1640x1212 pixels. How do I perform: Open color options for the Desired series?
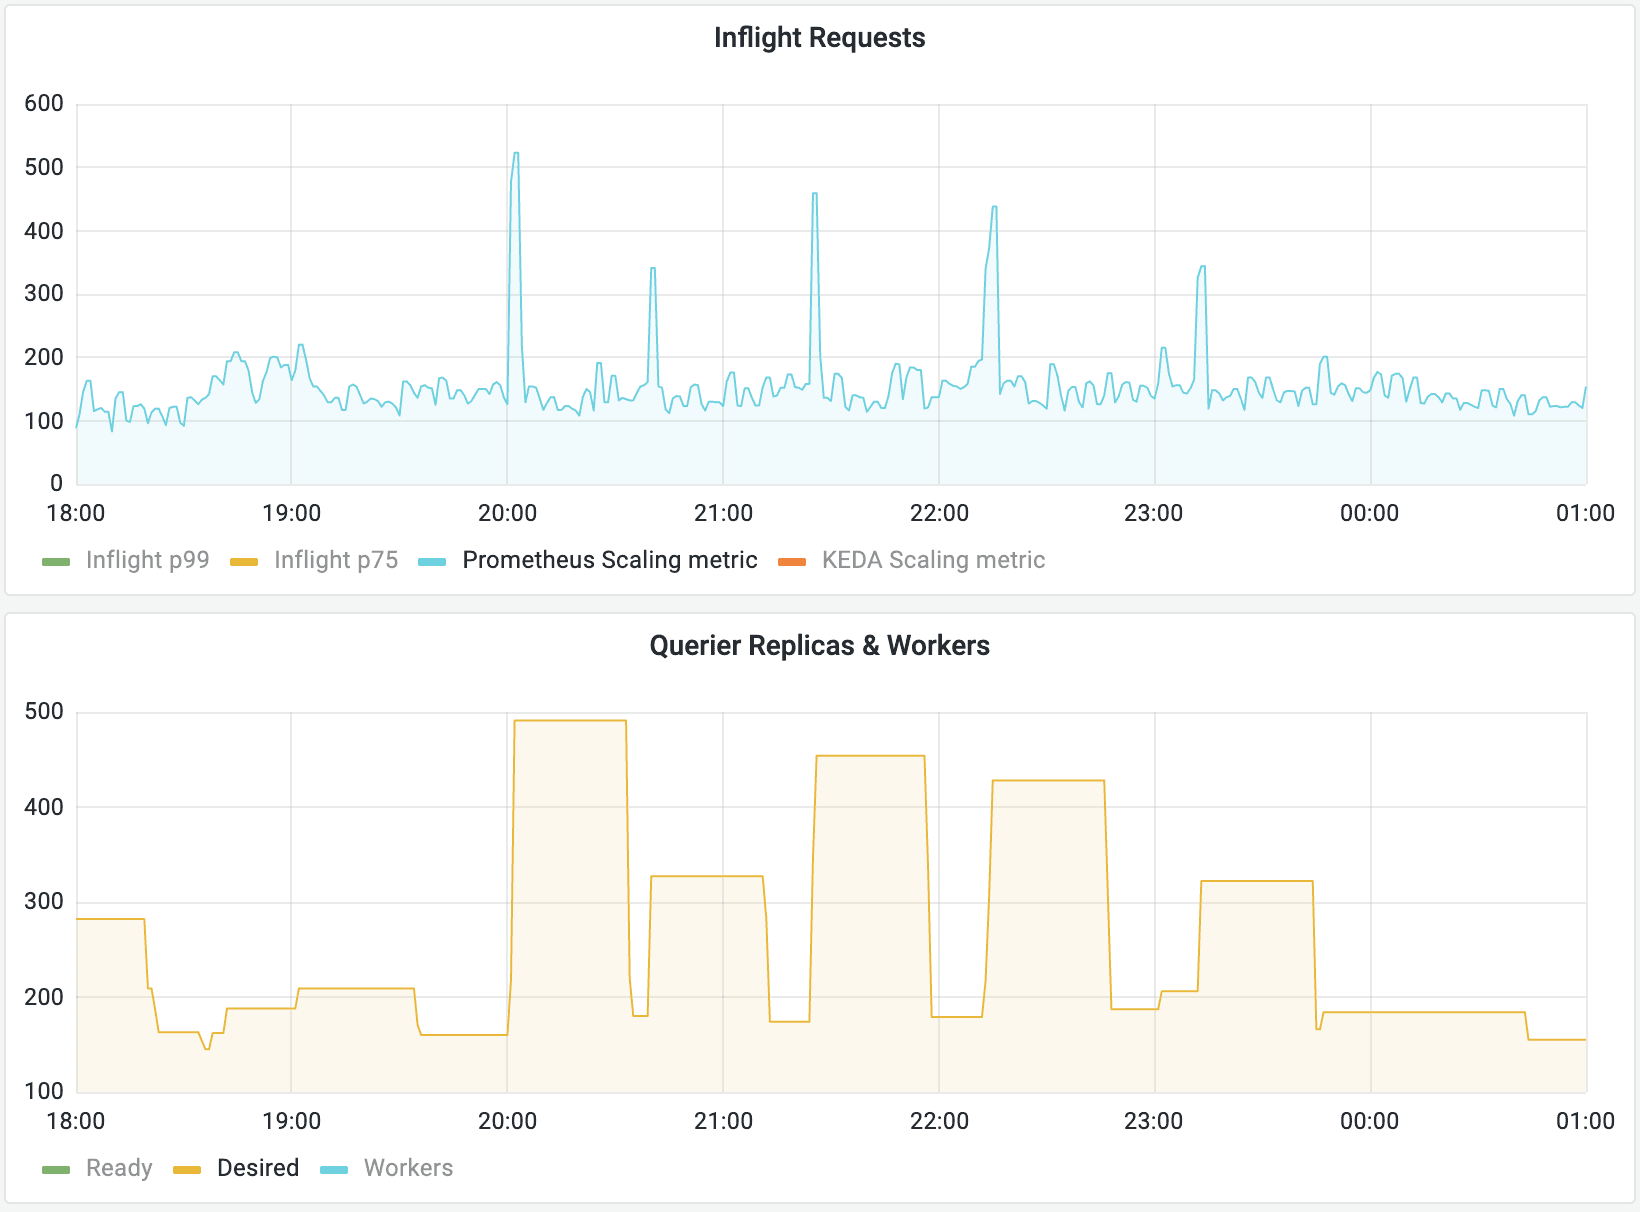click(x=186, y=1168)
